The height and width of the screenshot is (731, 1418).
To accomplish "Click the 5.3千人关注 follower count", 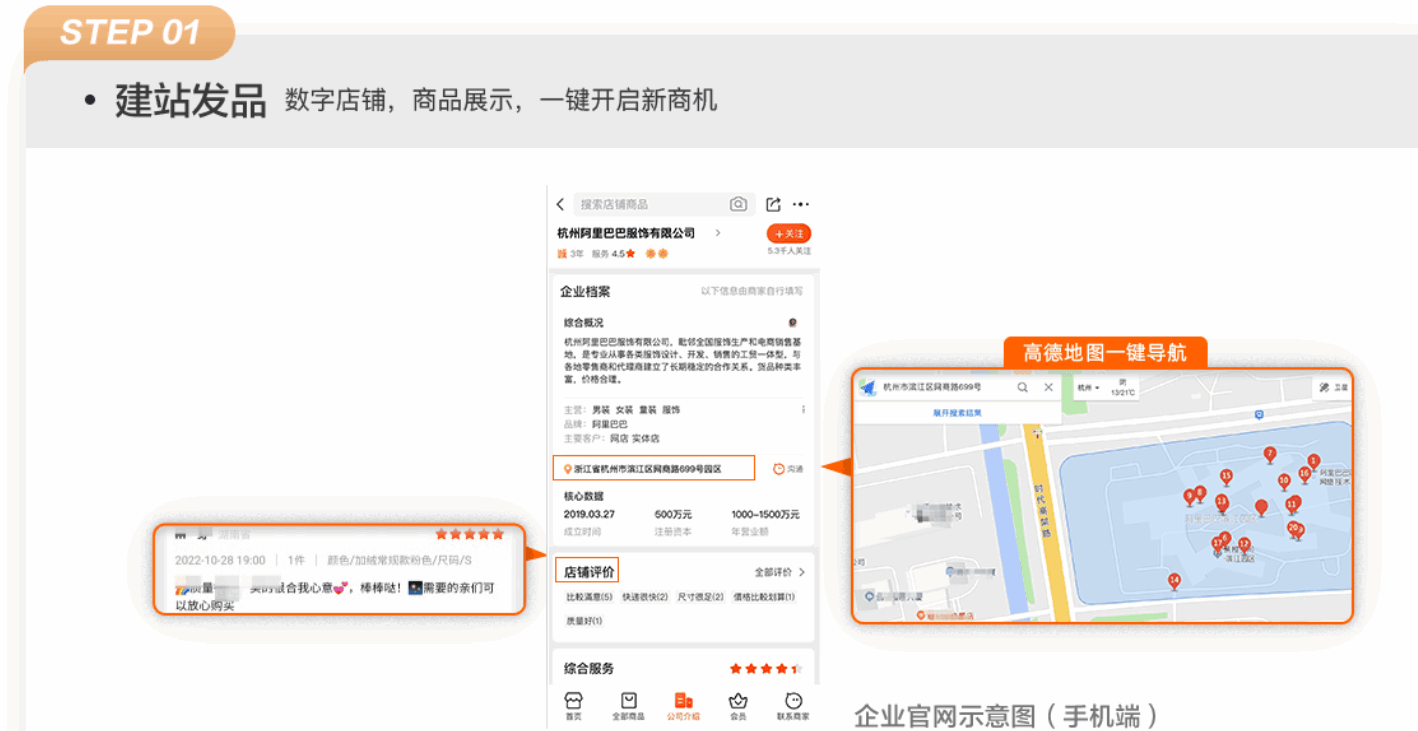I will [789, 251].
